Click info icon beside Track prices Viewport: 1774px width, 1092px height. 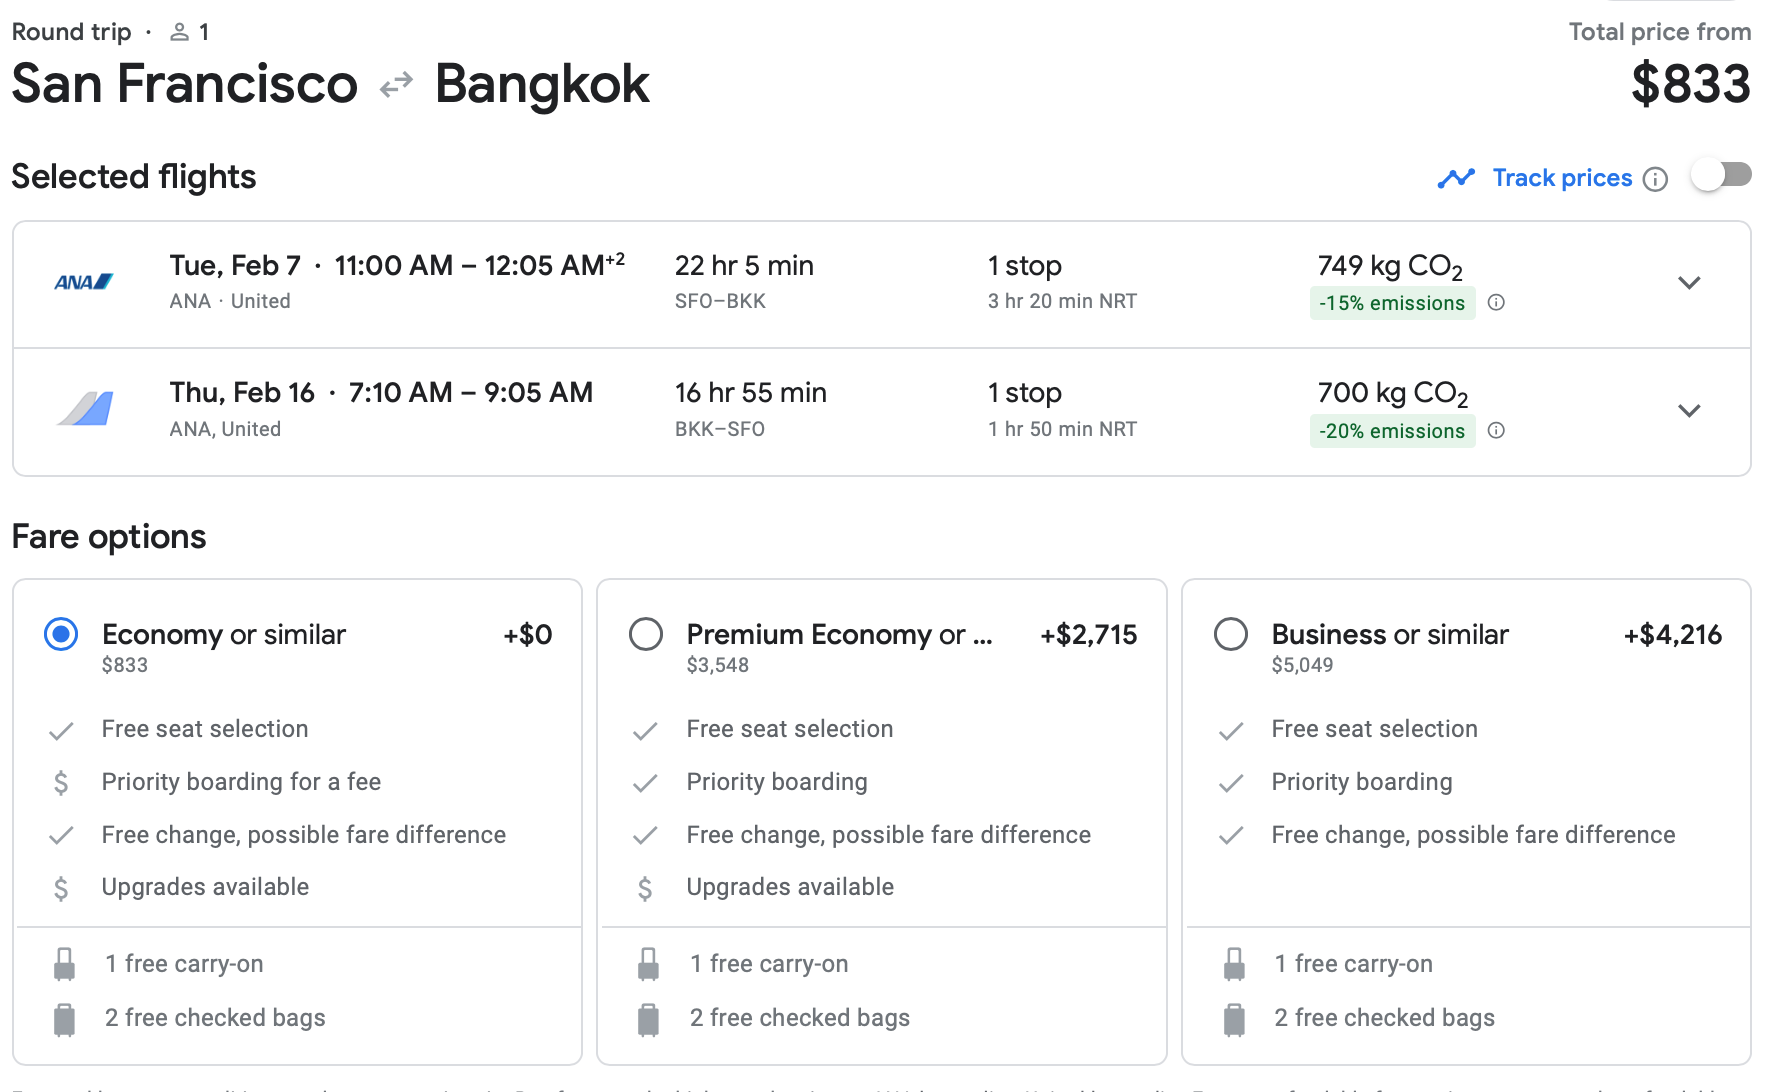coord(1656,179)
